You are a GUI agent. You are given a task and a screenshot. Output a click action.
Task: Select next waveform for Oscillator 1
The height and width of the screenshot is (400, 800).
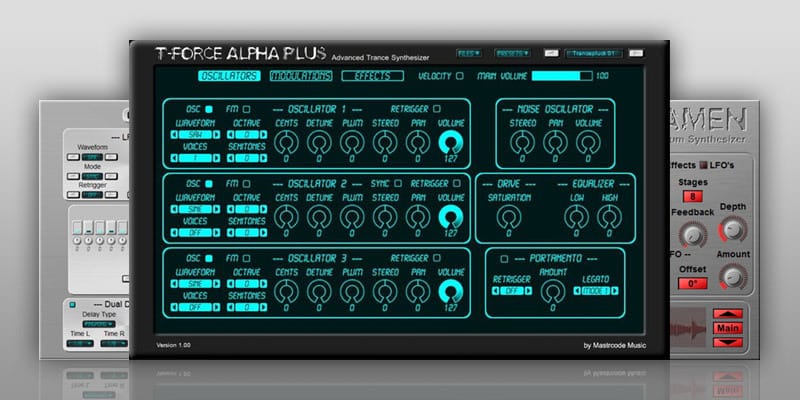click(216, 135)
